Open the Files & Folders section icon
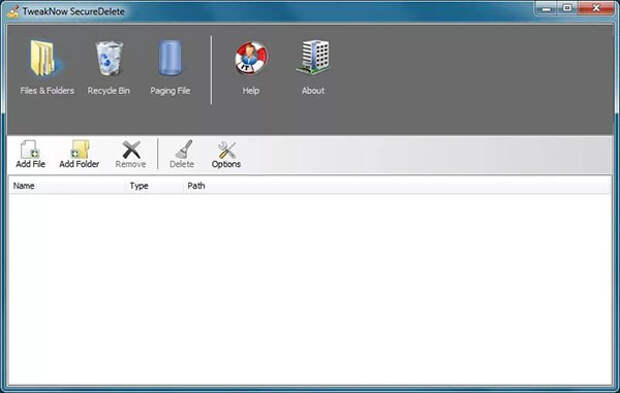Image resolution: width=620 pixels, height=393 pixels. click(x=44, y=58)
